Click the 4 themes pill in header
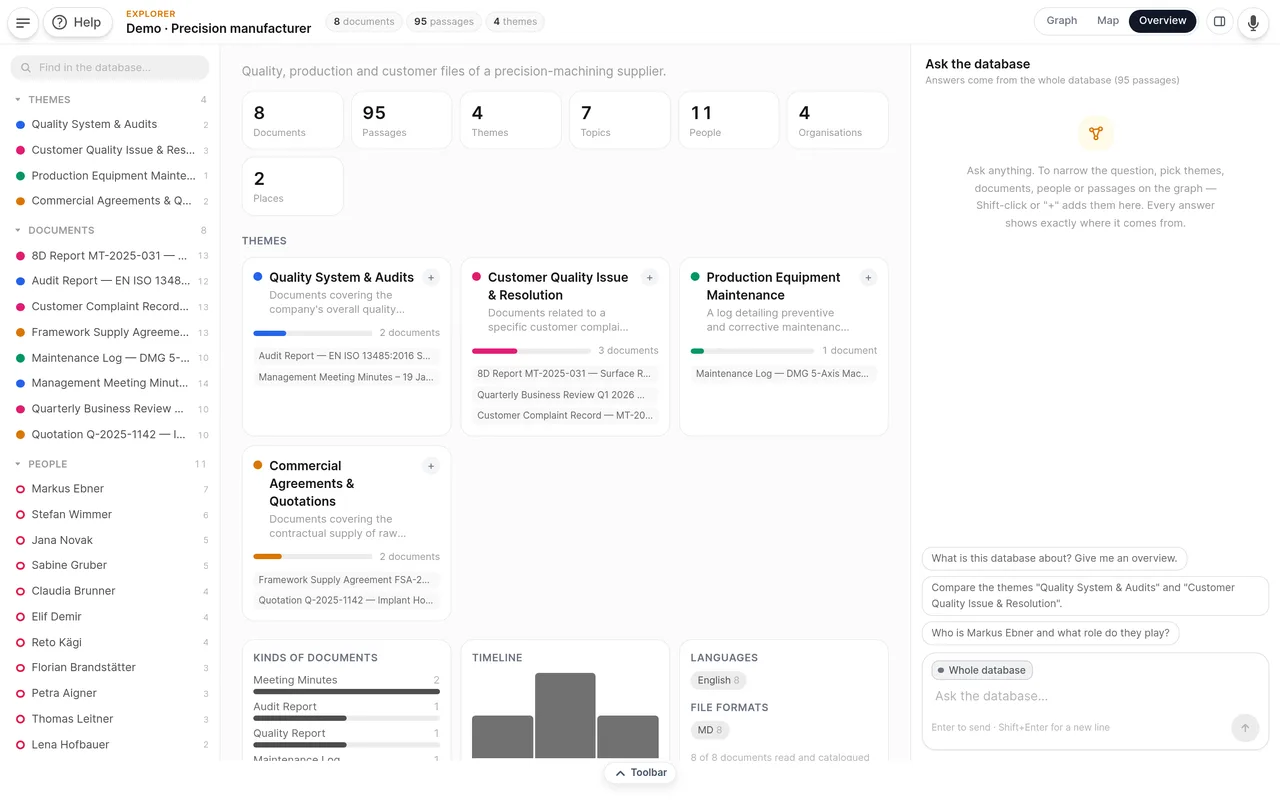Image resolution: width=1280 pixels, height=800 pixels. pyautogui.click(x=515, y=22)
